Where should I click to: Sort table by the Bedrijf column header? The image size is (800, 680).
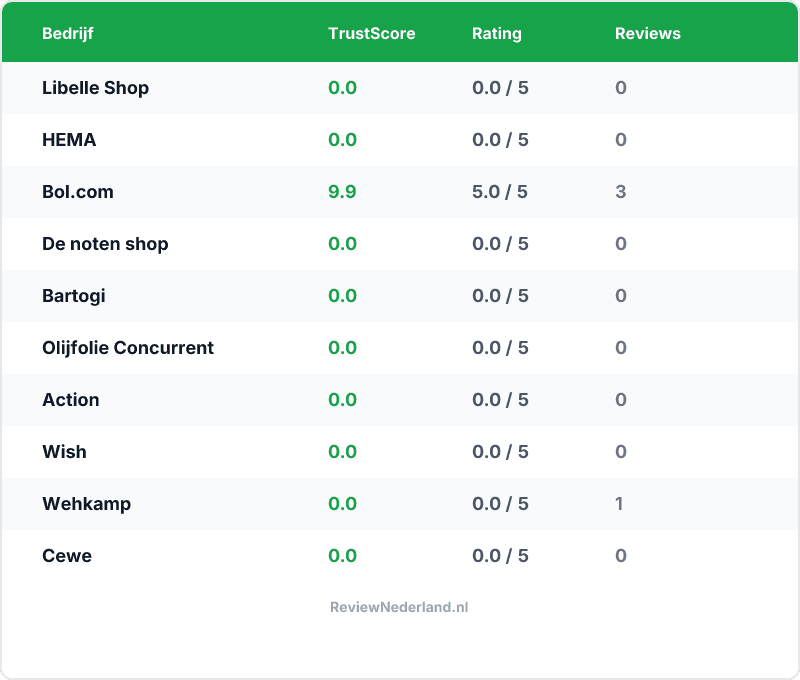[67, 33]
